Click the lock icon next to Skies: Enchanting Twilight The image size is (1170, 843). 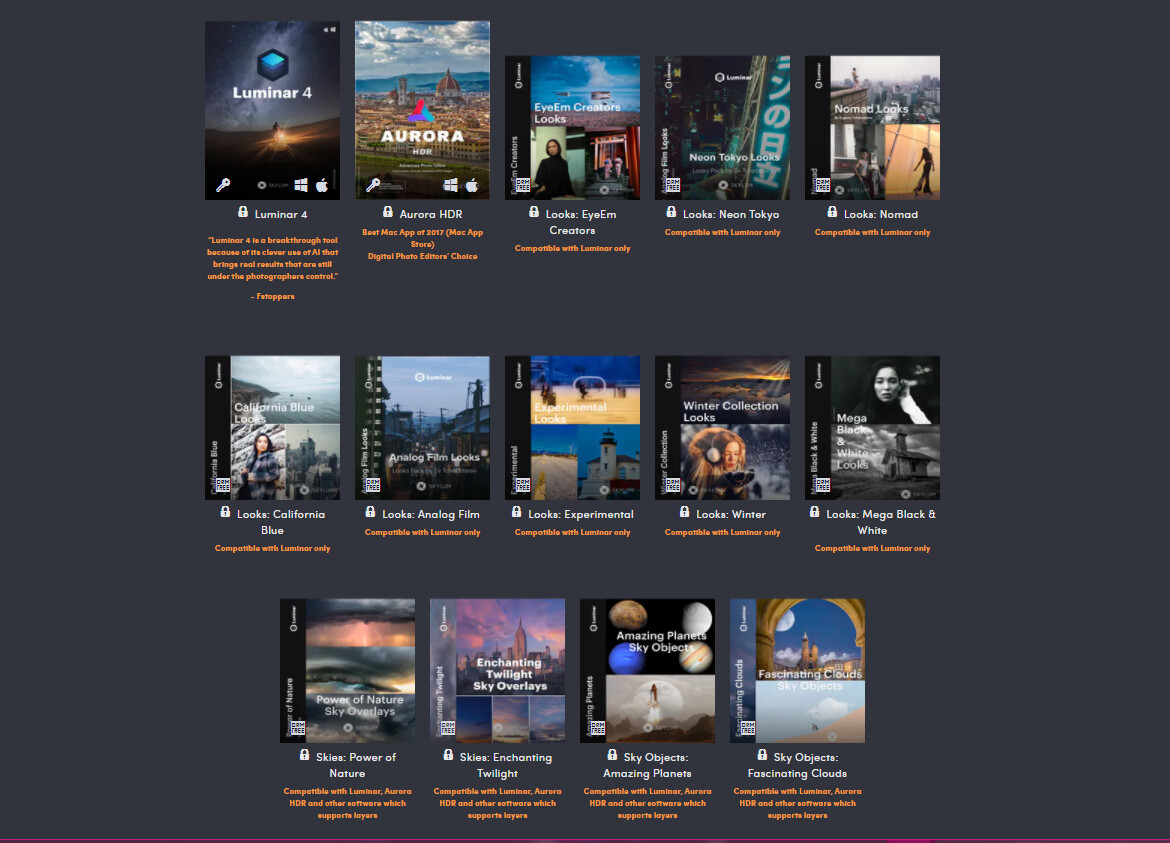click(448, 755)
